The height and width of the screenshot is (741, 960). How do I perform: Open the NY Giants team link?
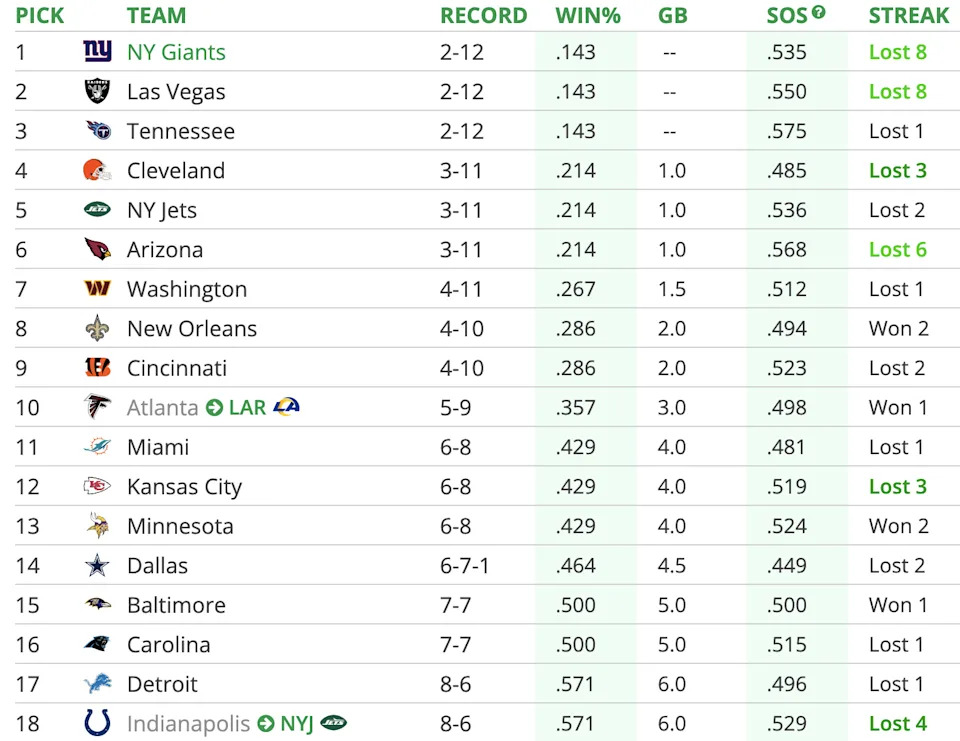pos(176,52)
